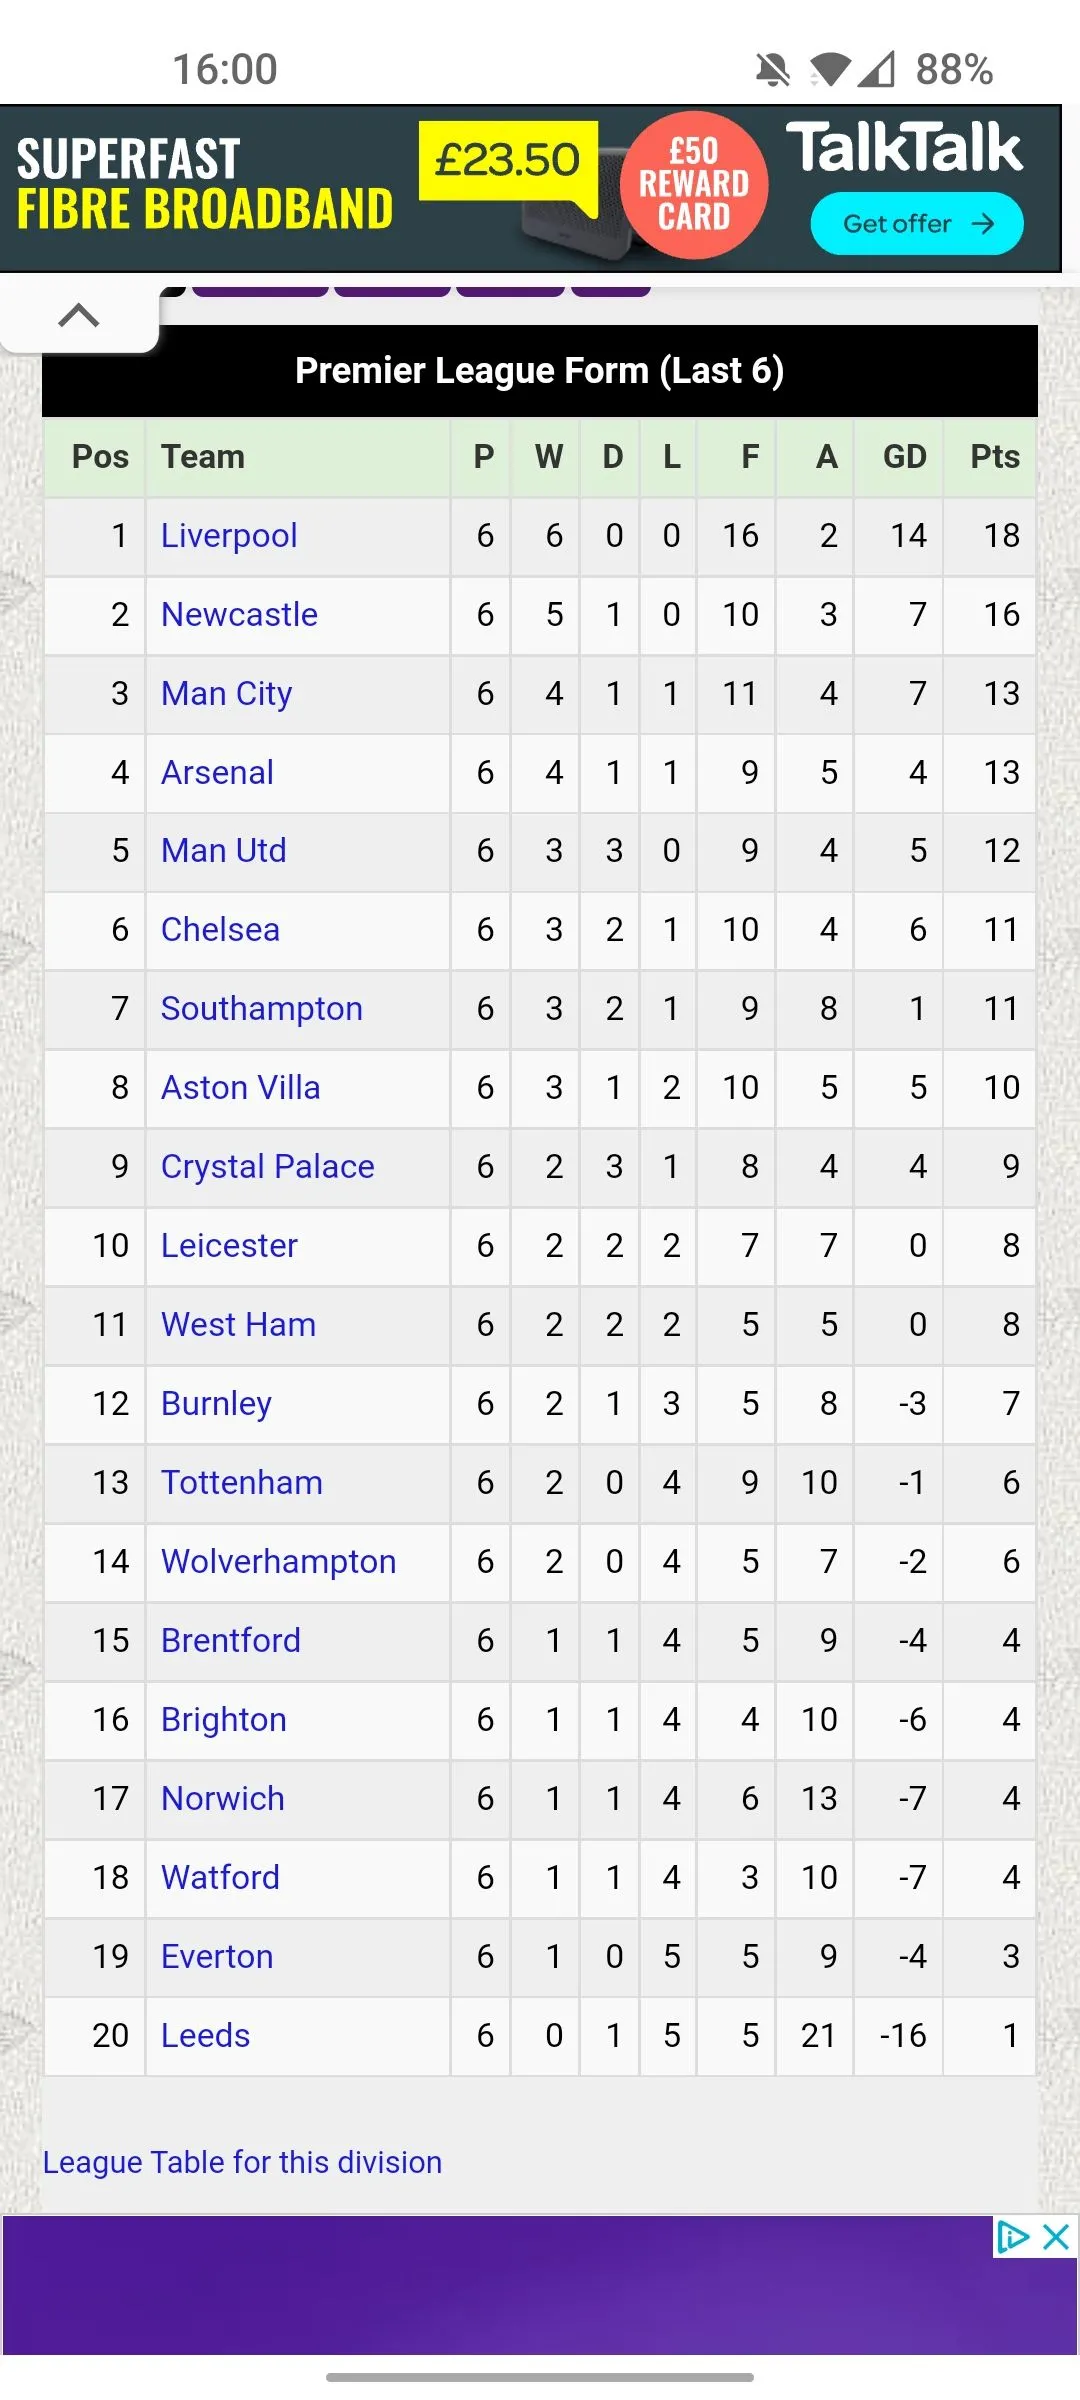Tap the £50 Reward Card badge
The height and width of the screenshot is (2400, 1080).
tap(694, 185)
